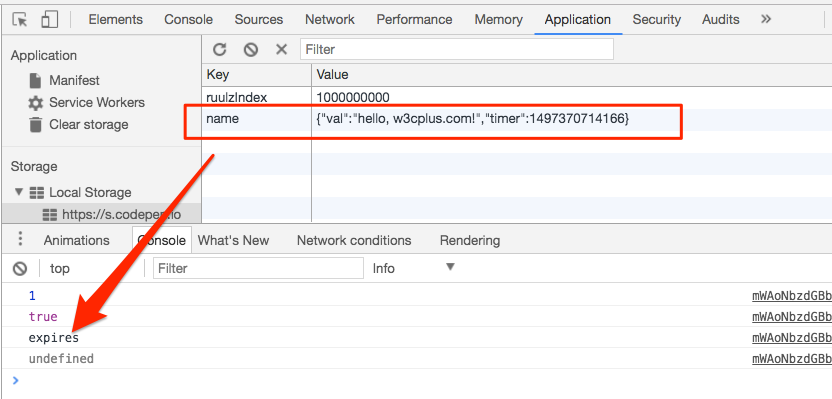Open the Service Workers section
This screenshot has width=832, height=399.
pos(97,102)
